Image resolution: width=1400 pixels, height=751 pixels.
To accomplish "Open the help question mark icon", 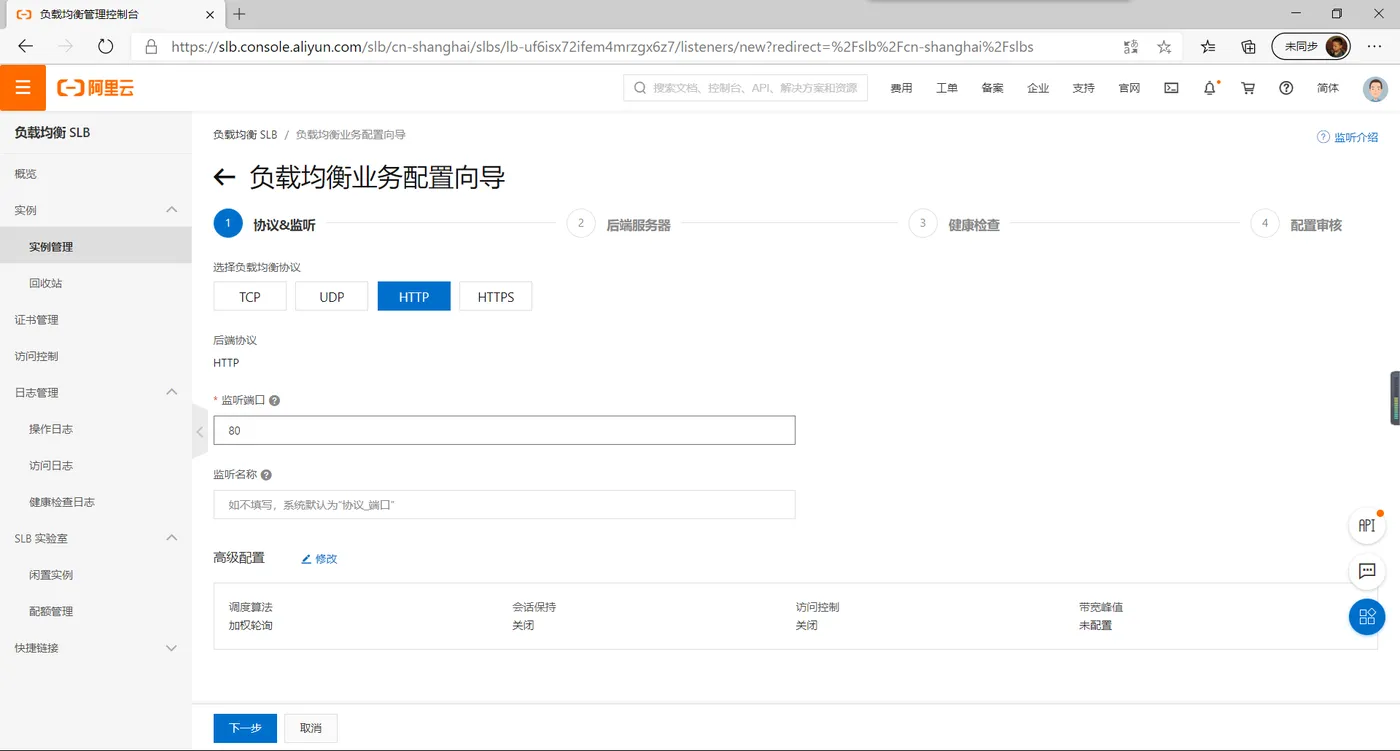I will click(1286, 88).
